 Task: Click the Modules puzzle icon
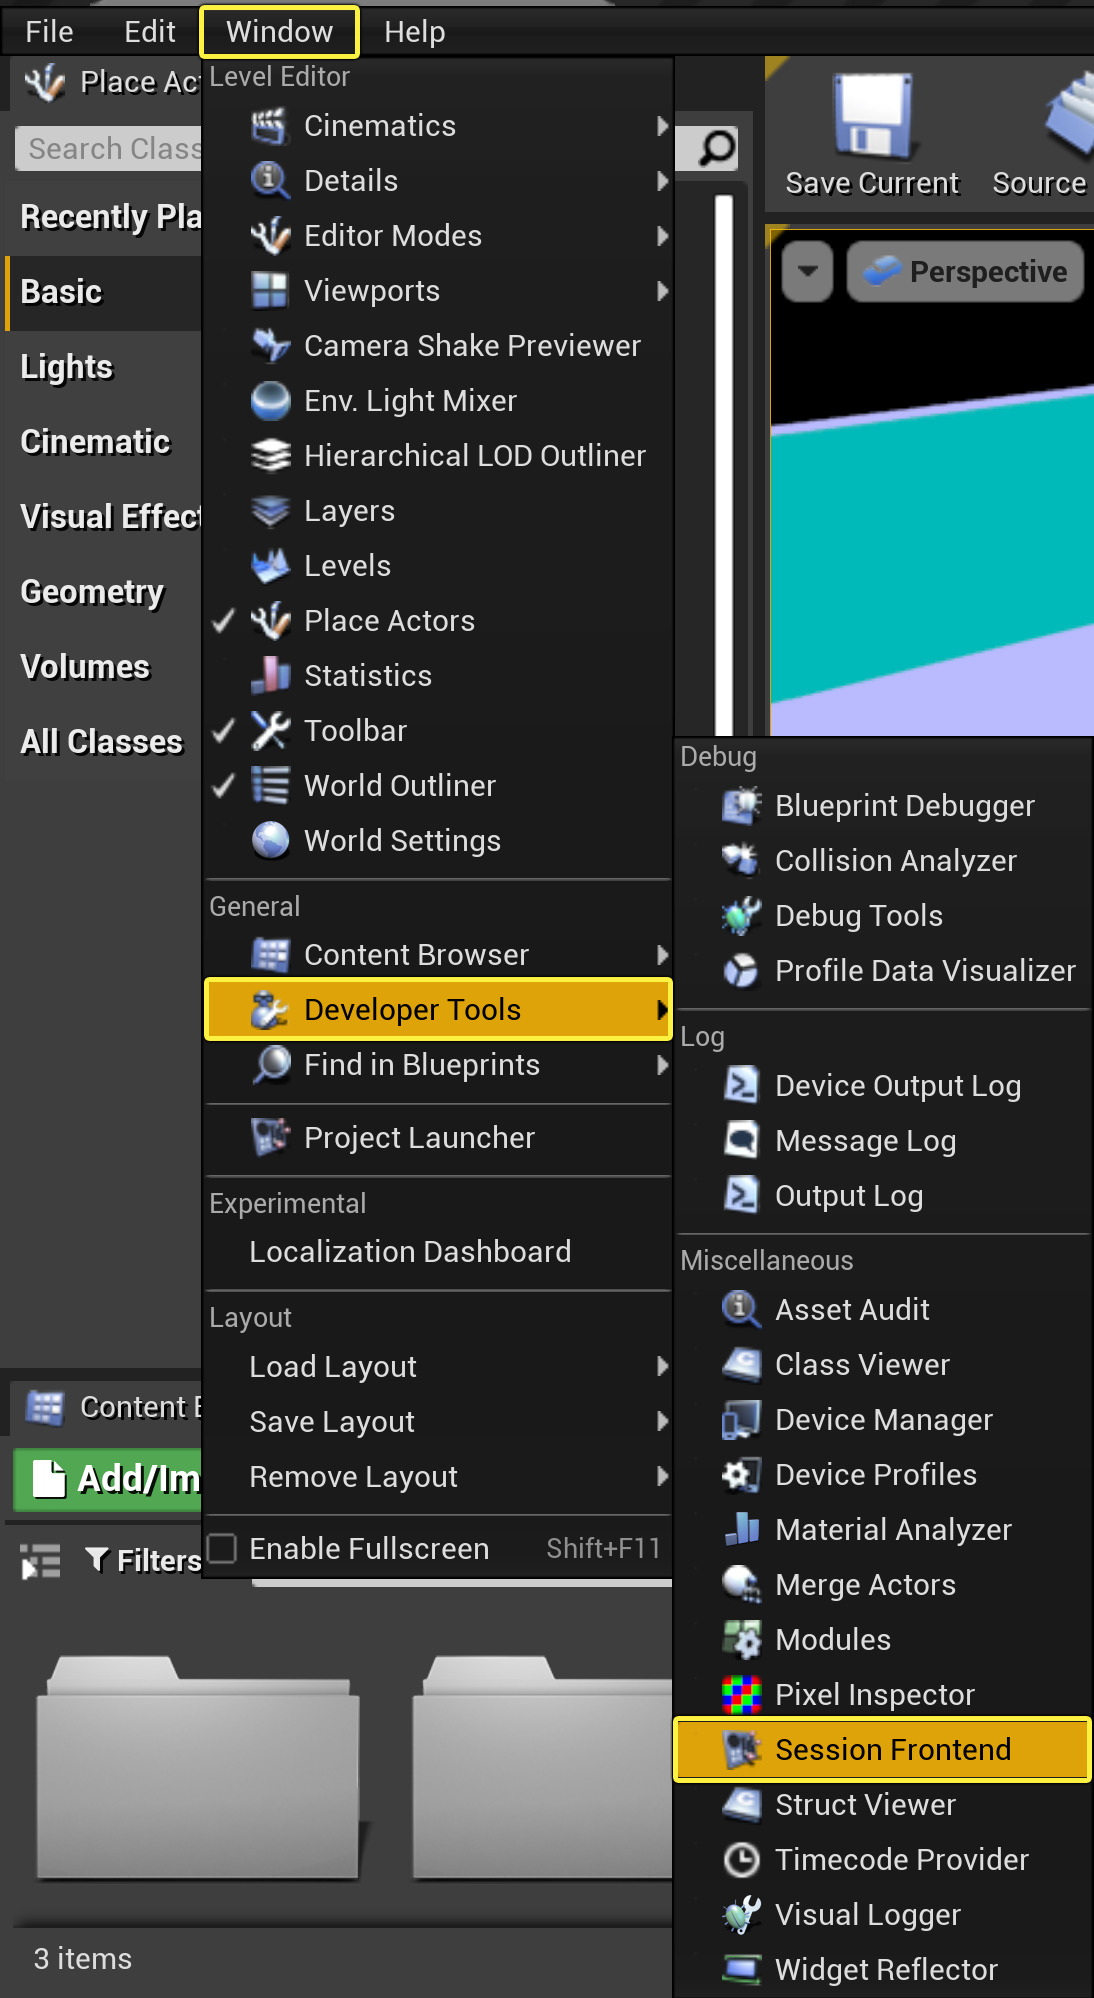pos(741,1640)
